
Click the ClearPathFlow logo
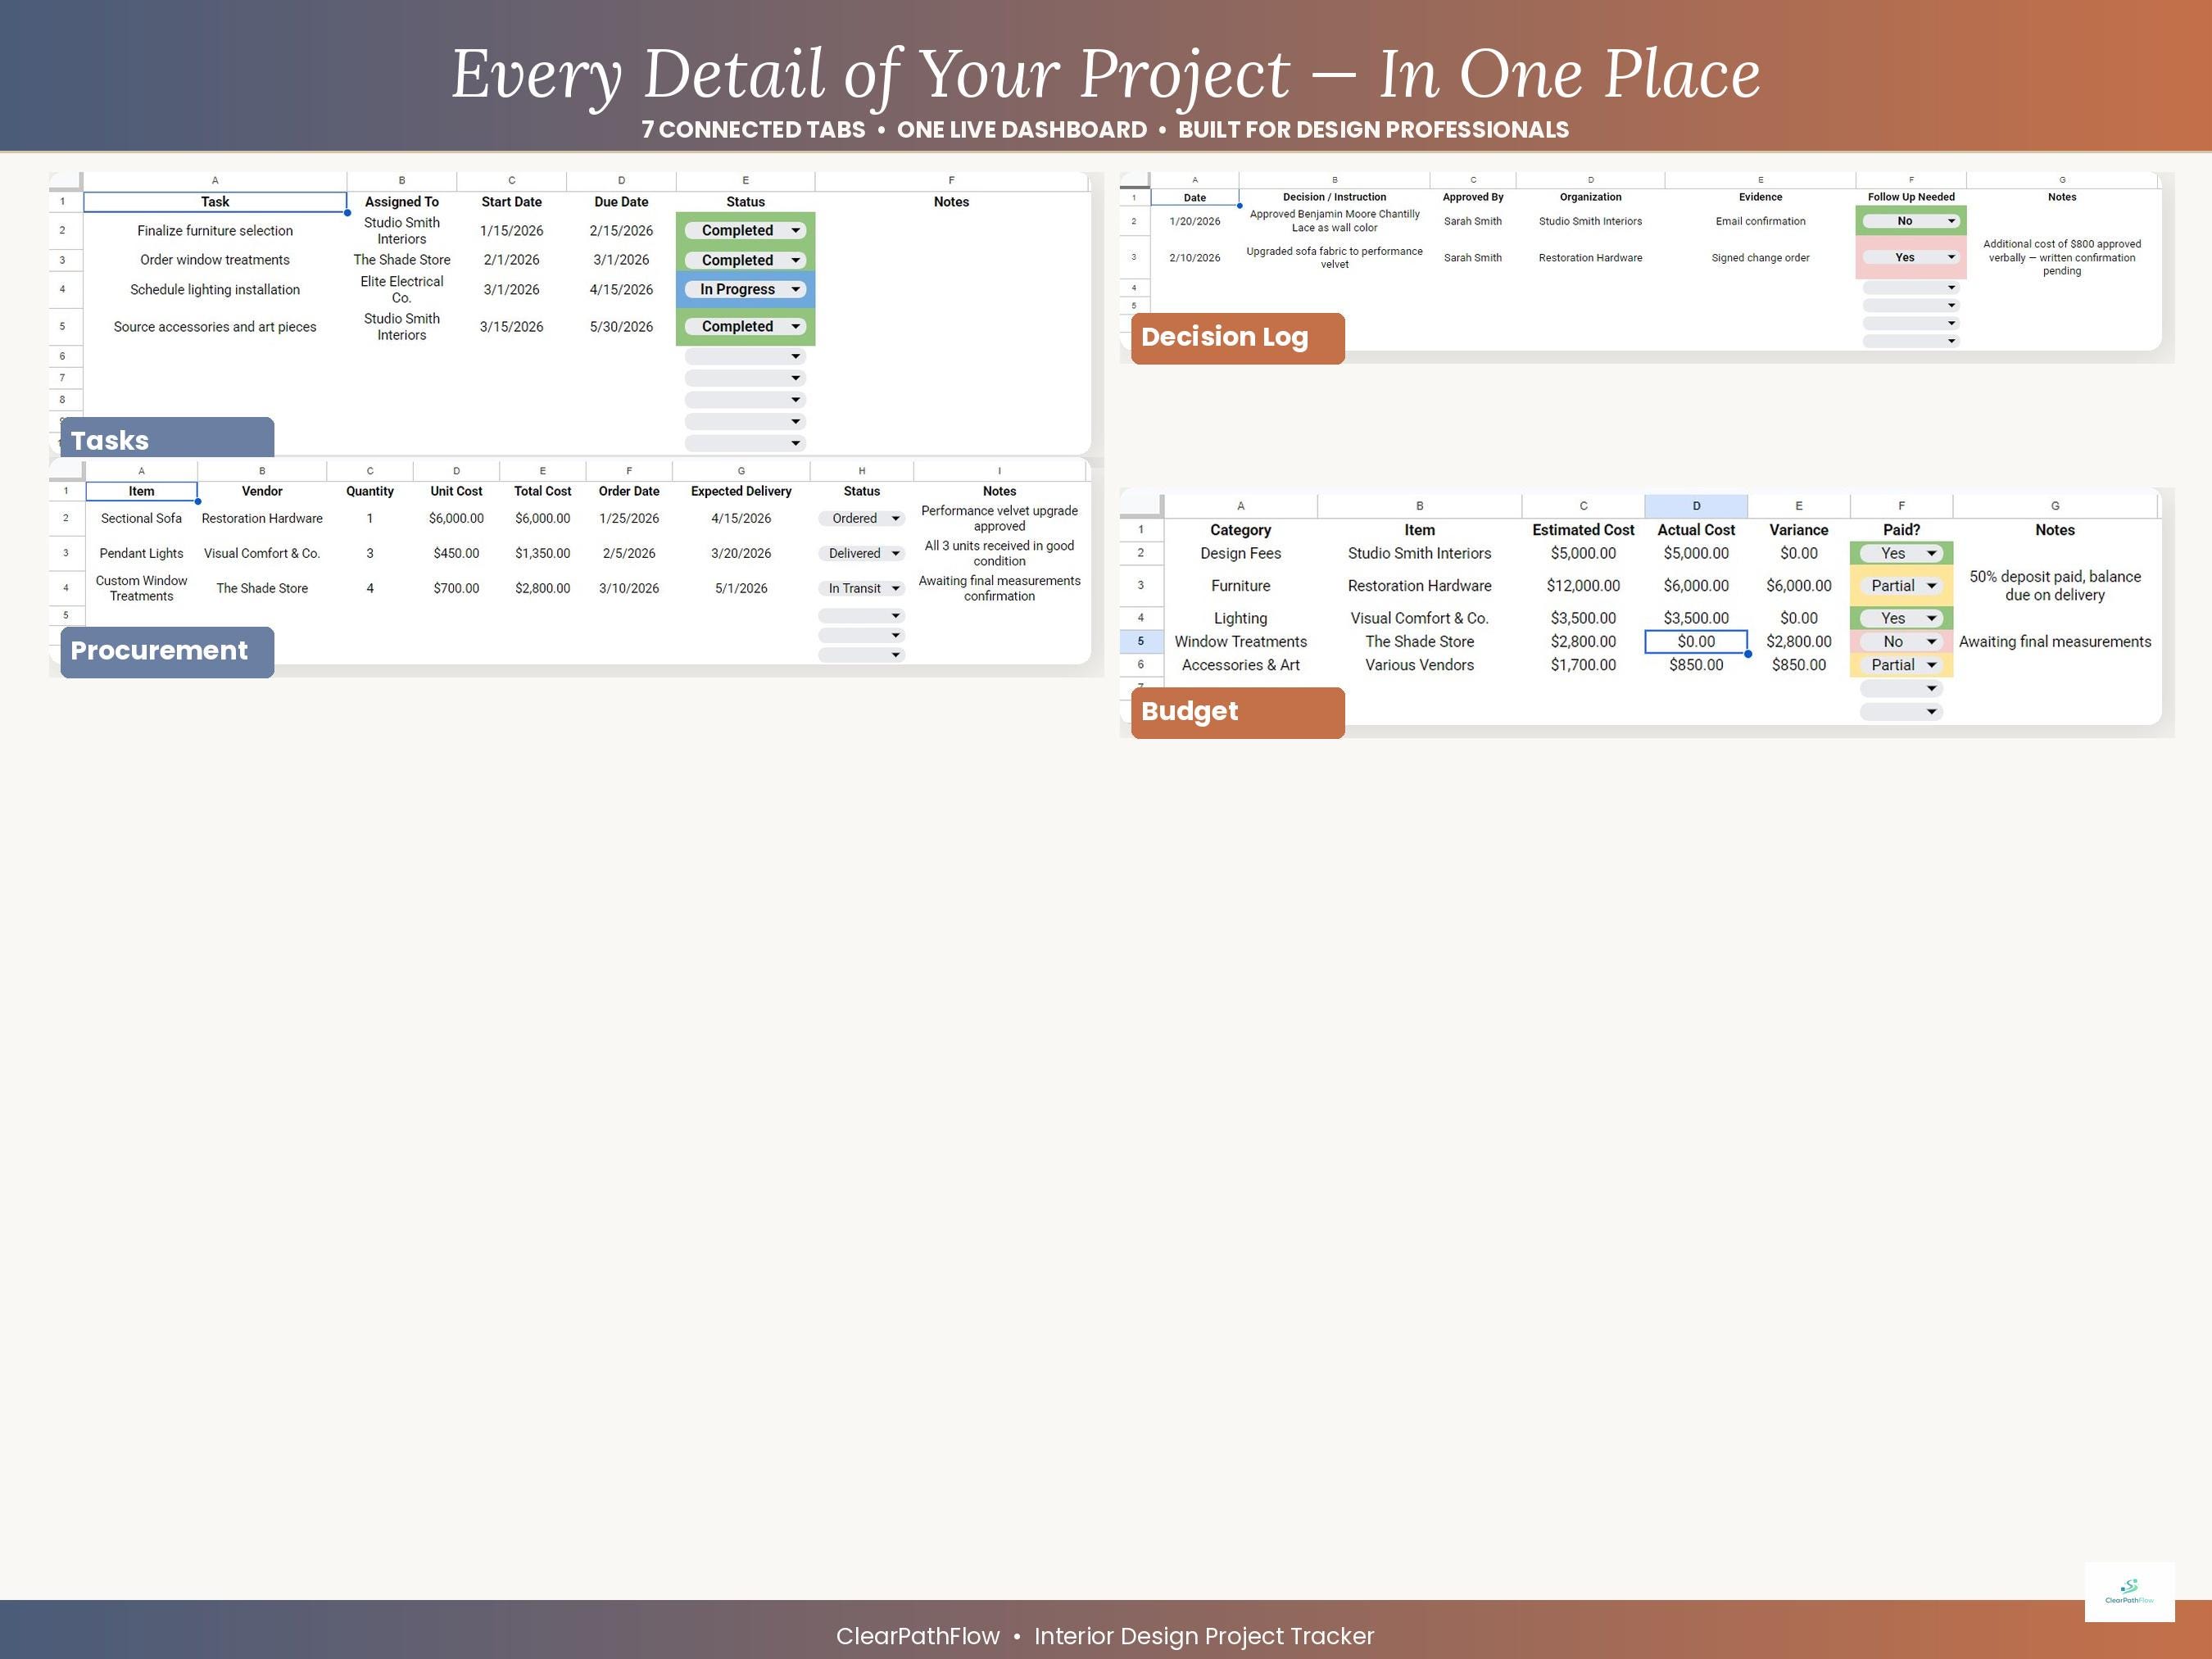[x=2129, y=1591]
